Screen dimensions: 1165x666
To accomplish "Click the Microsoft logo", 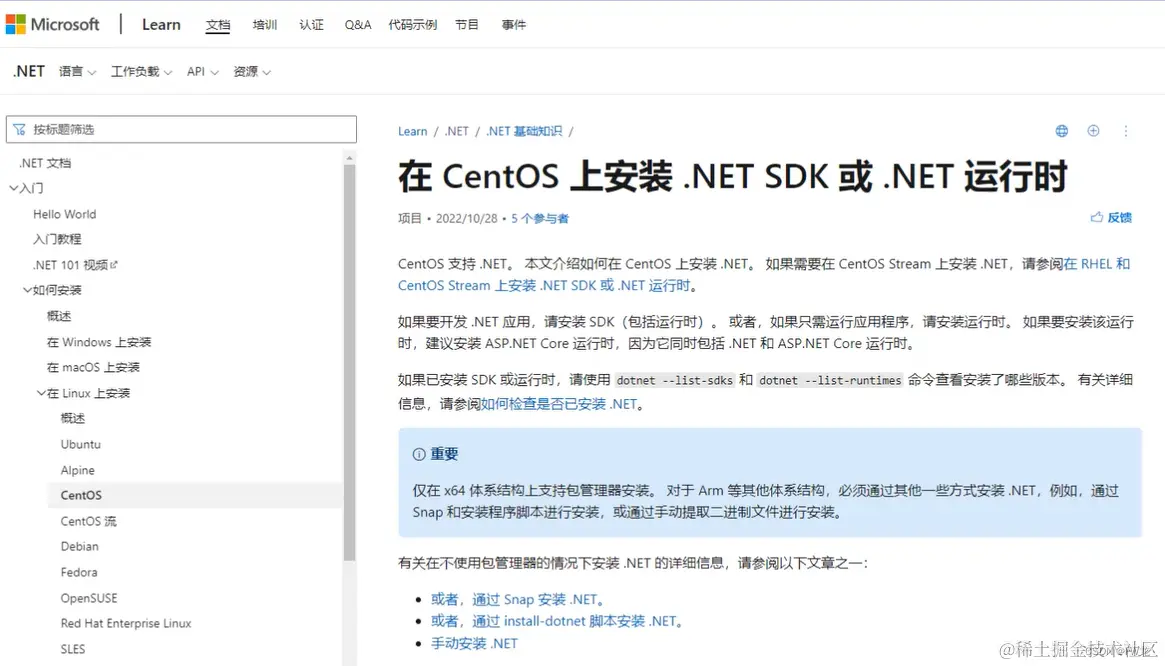I will coord(52,25).
